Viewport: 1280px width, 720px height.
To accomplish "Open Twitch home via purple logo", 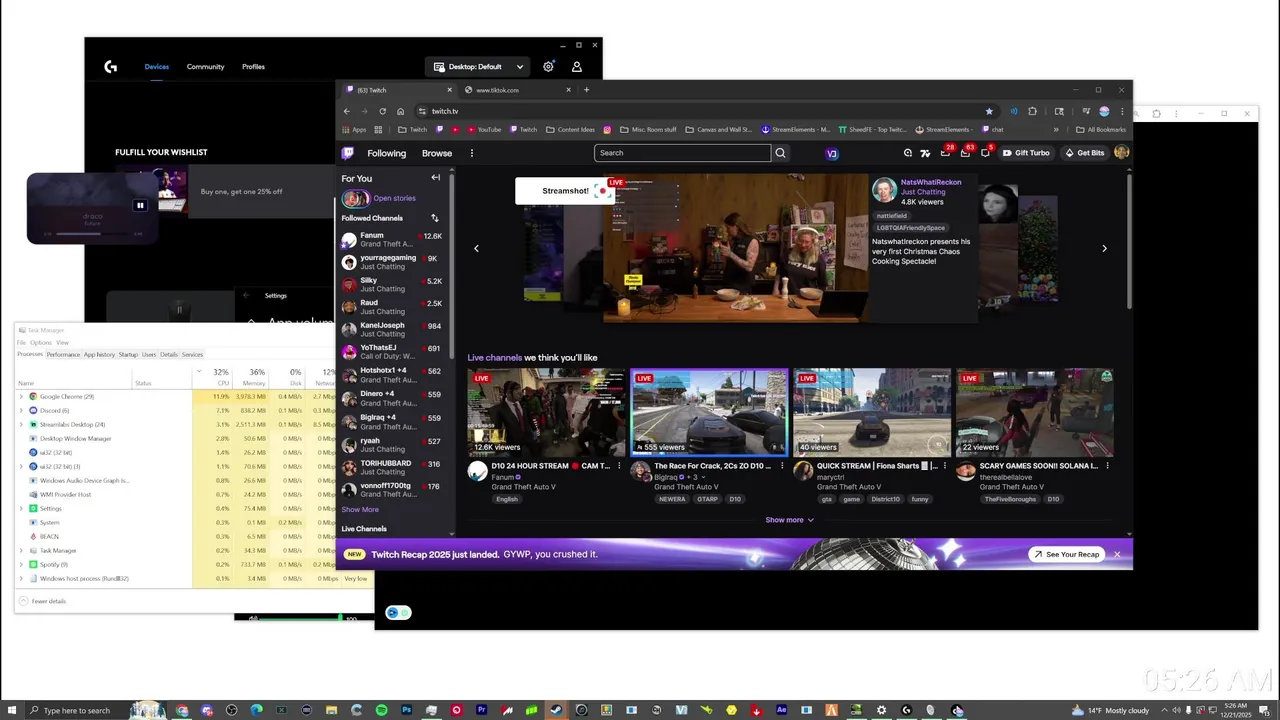I will [x=347, y=153].
